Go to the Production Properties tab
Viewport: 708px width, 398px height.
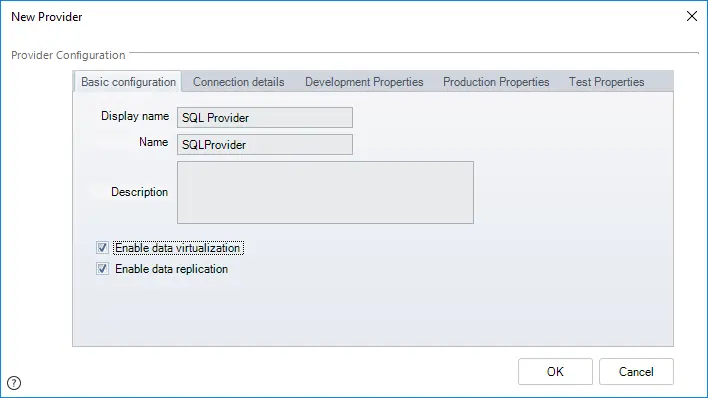(496, 82)
